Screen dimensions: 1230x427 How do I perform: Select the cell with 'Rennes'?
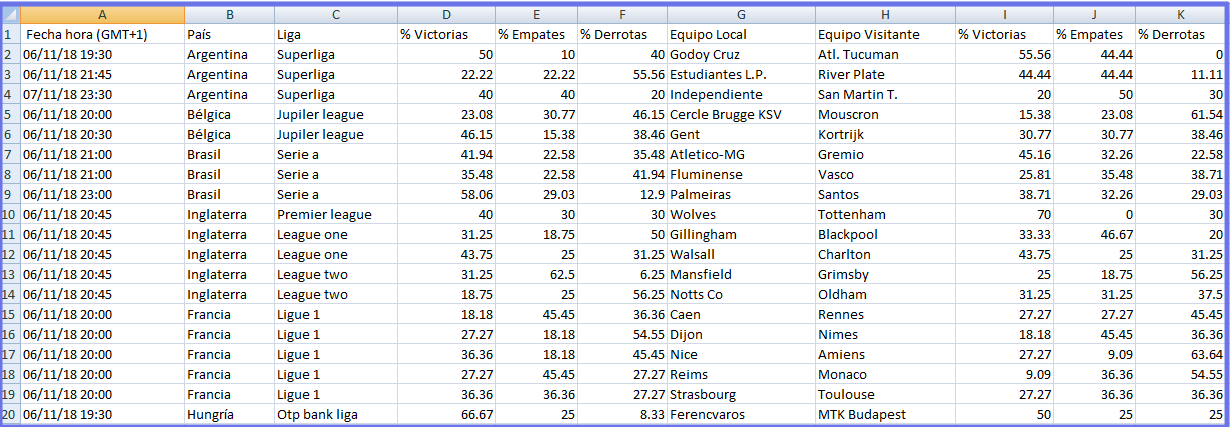(x=885, y=314)
